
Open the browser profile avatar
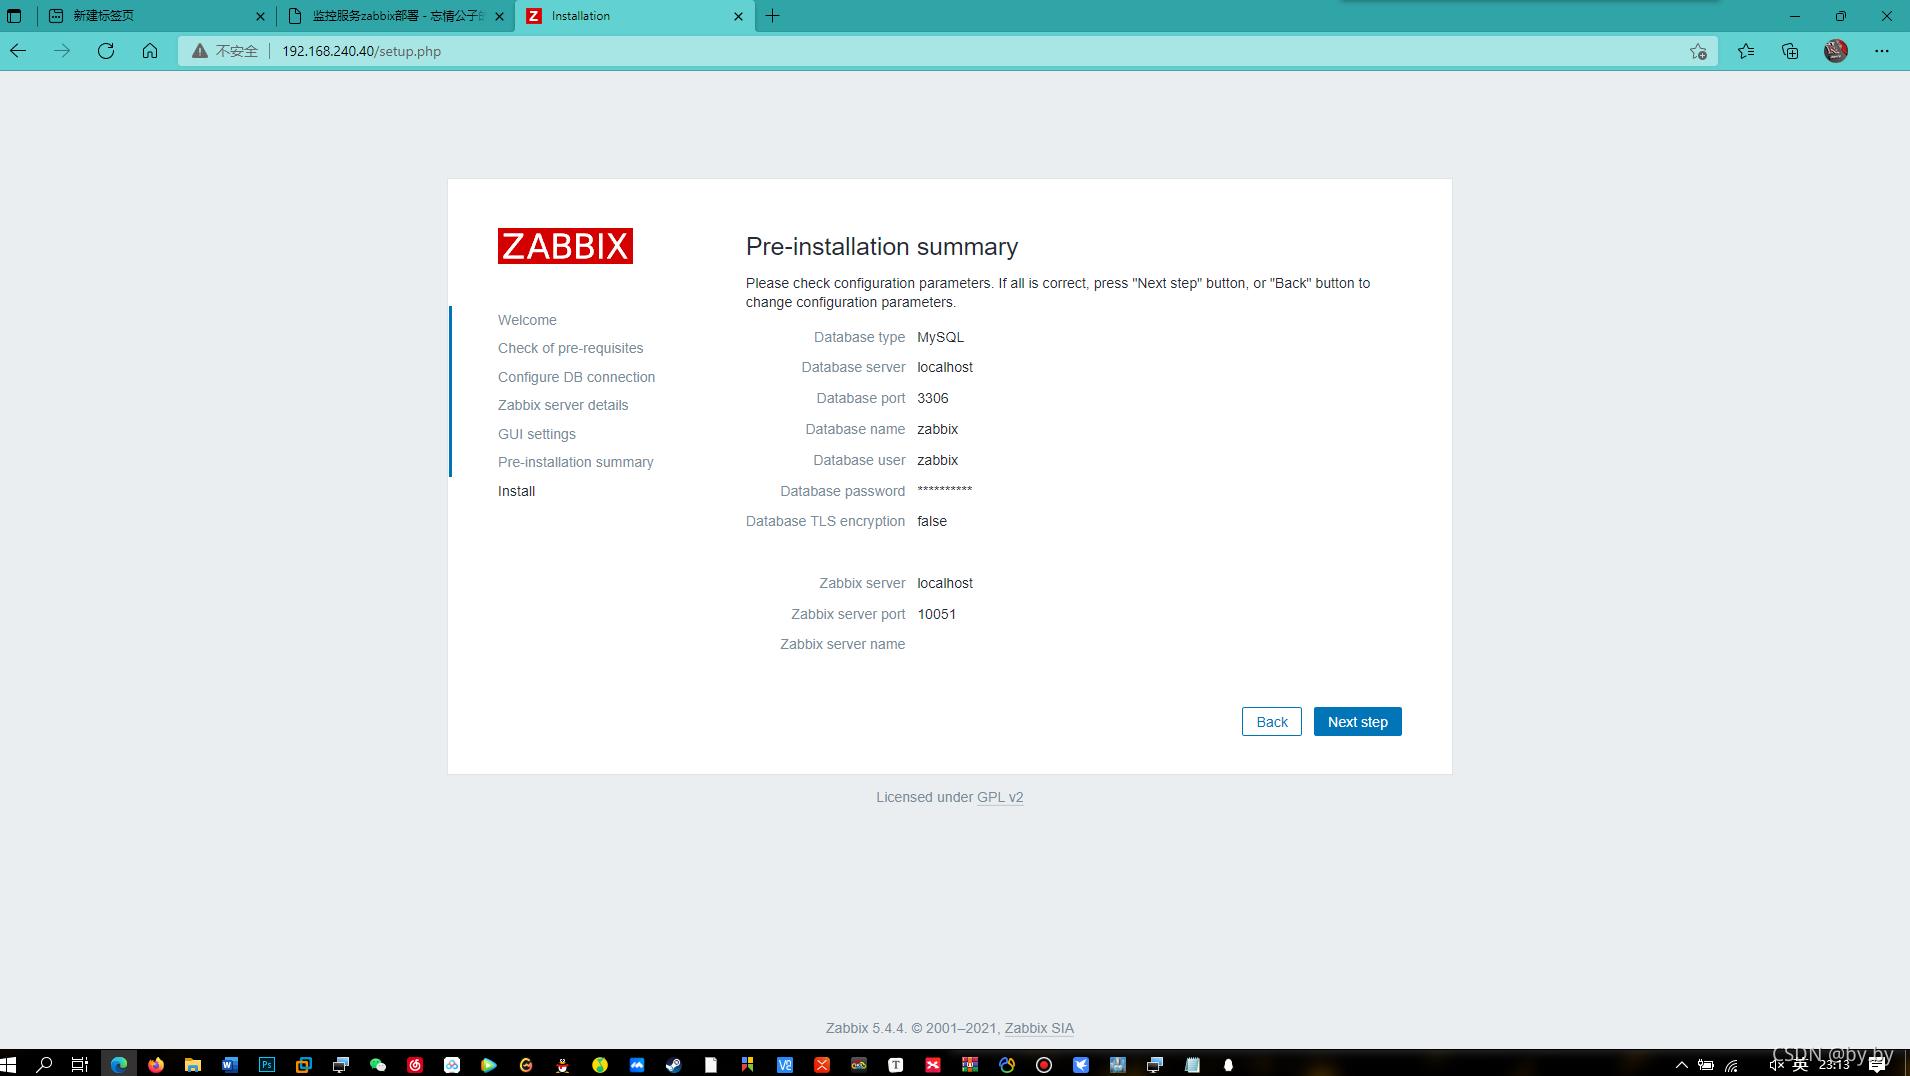(x=1836, y=51)
